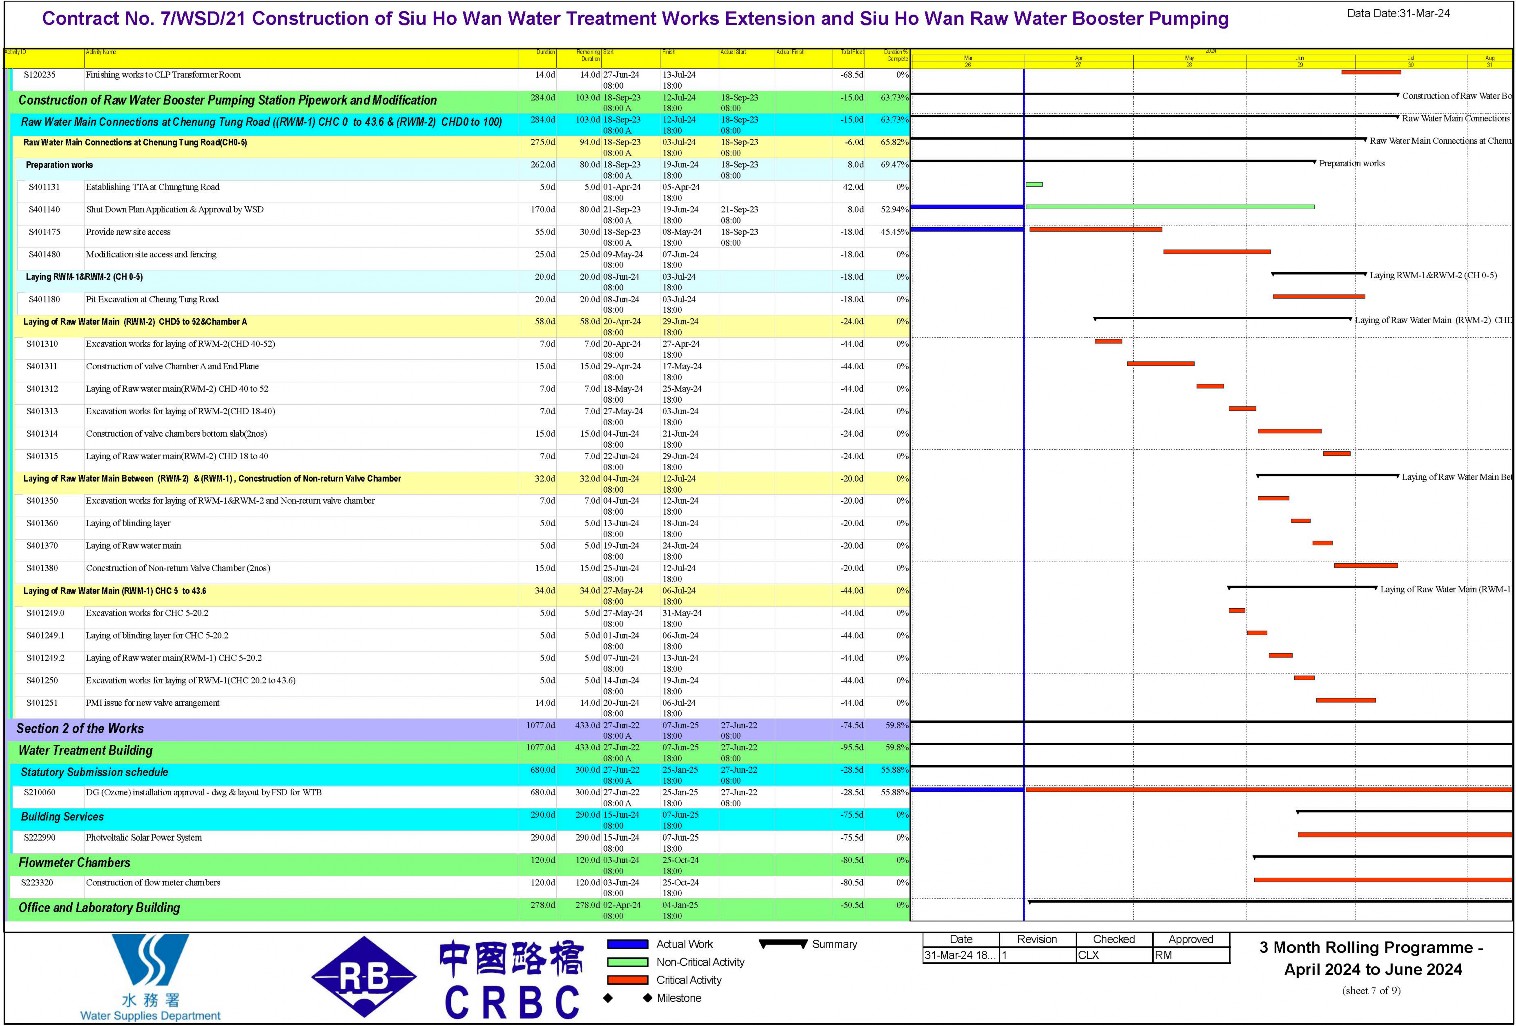Select the Section 2 of the Works band
Image resolution: width=1516 pixels, height=1026 pixels.
[x=457, y=729]
